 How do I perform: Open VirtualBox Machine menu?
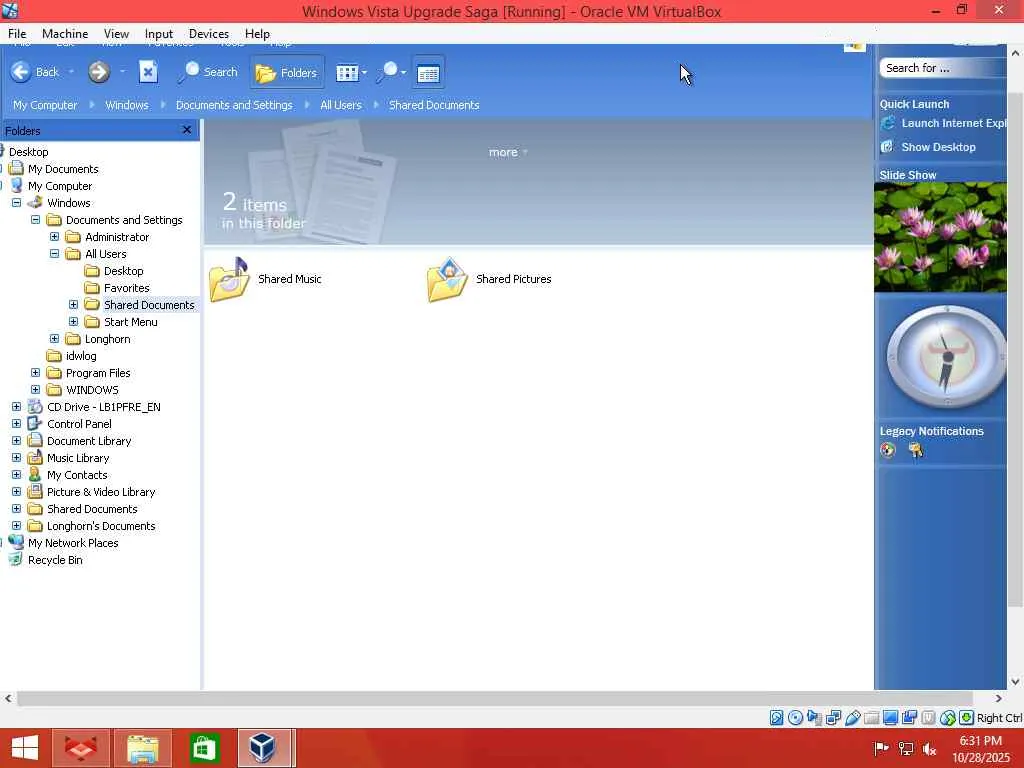tap(65, 33)
